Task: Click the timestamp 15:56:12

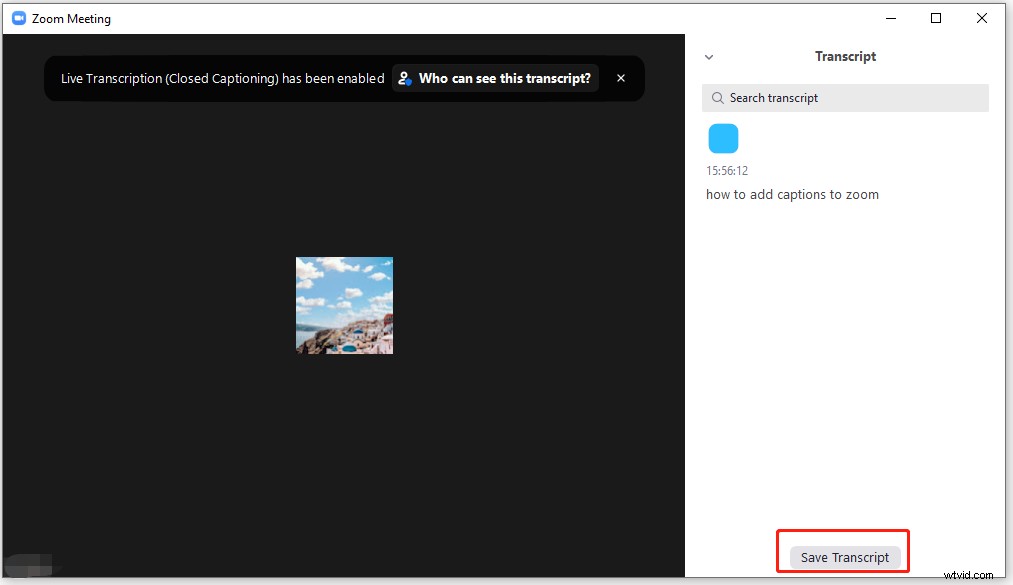Action: [x=726, y=170]
